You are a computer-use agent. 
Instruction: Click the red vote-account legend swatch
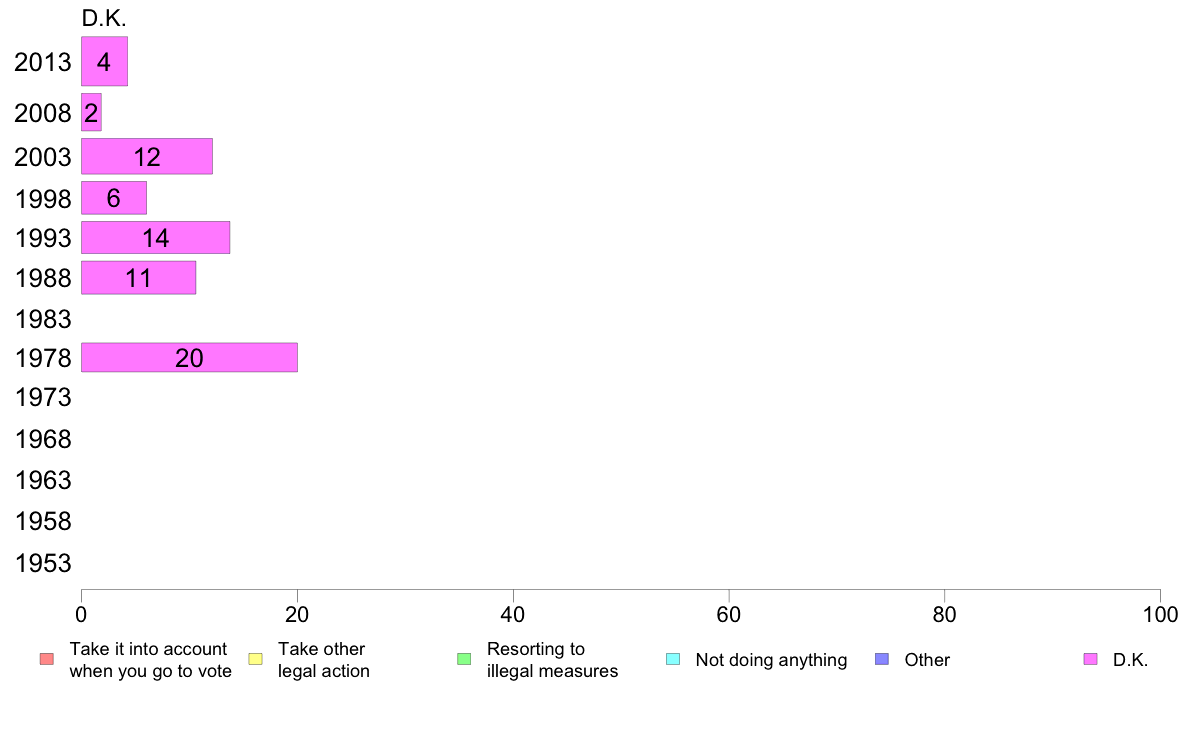[x=47, y=659]
